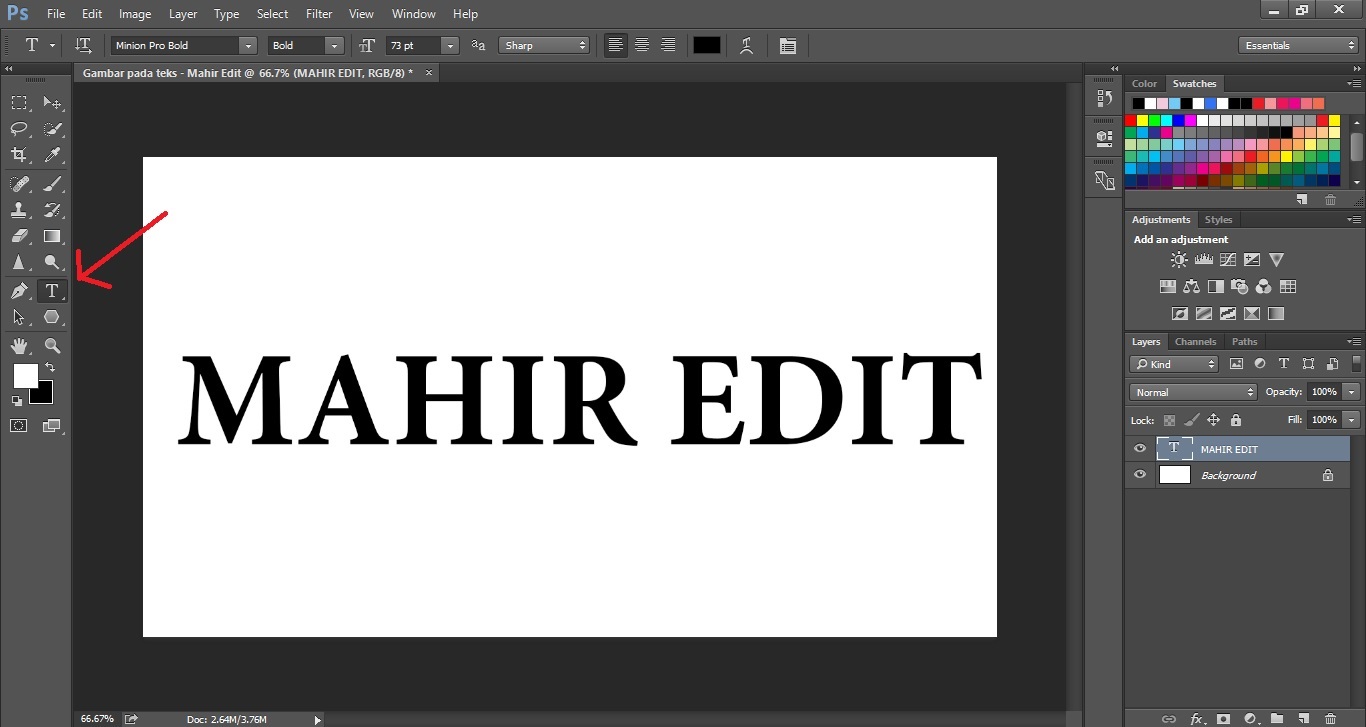Select the Gradient tool
The width and height of the screenshot is (1366, 727).
click(52, 236)
